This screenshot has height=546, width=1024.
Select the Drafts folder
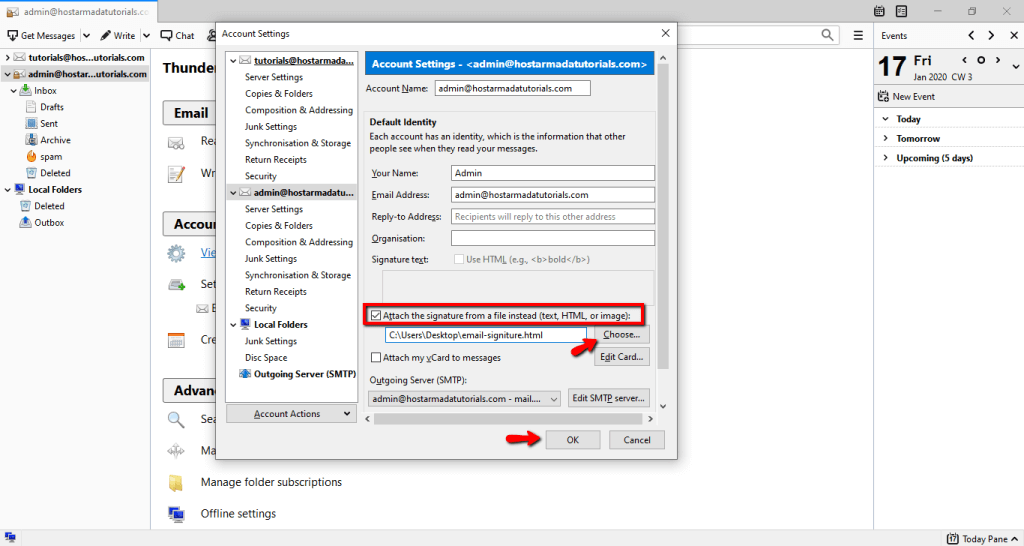point(52,106)
